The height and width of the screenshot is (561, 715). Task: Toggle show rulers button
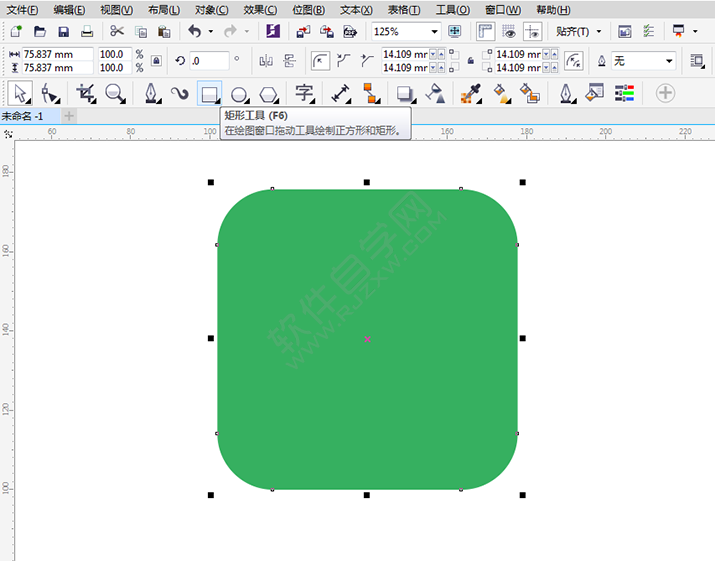point(485,31)
